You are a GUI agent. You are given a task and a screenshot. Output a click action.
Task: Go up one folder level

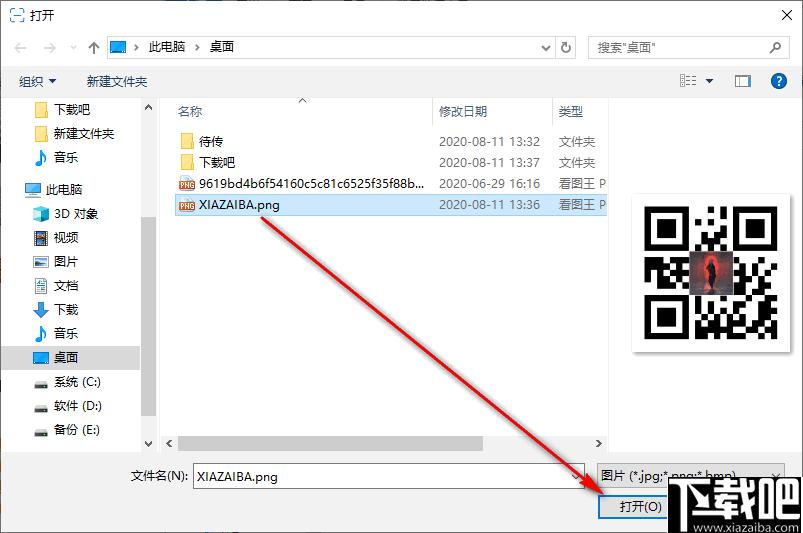pyautogui.click(x=94, y=48)
